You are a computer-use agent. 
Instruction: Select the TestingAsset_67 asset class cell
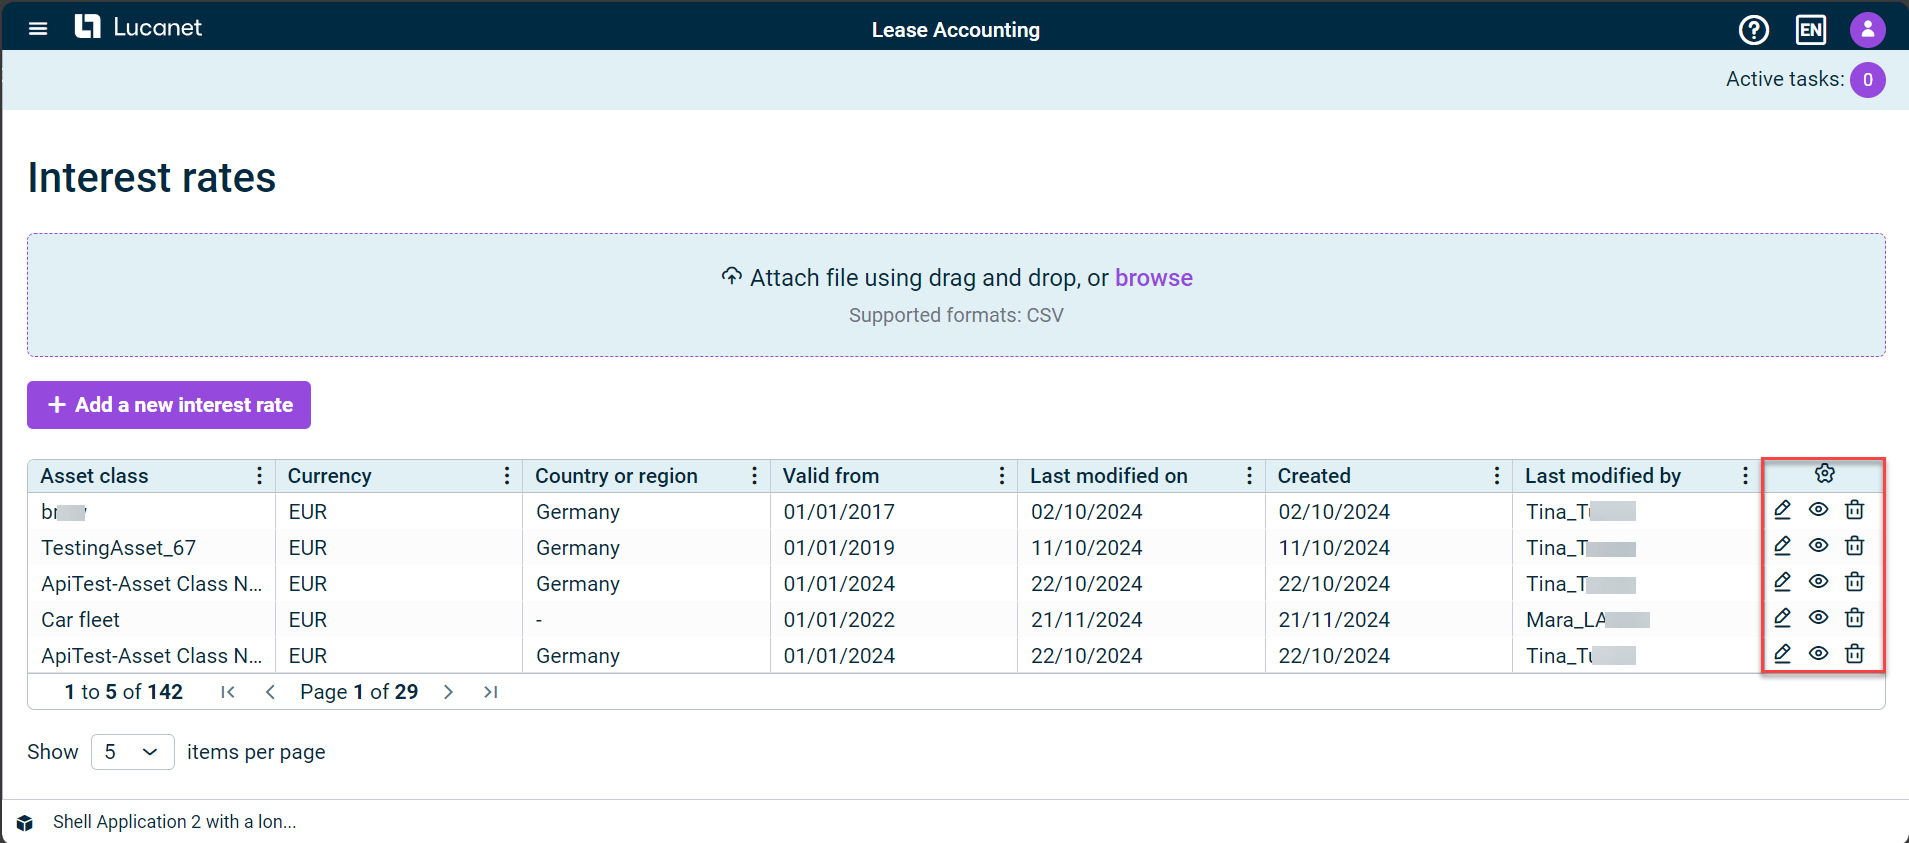tap(150, 548)
